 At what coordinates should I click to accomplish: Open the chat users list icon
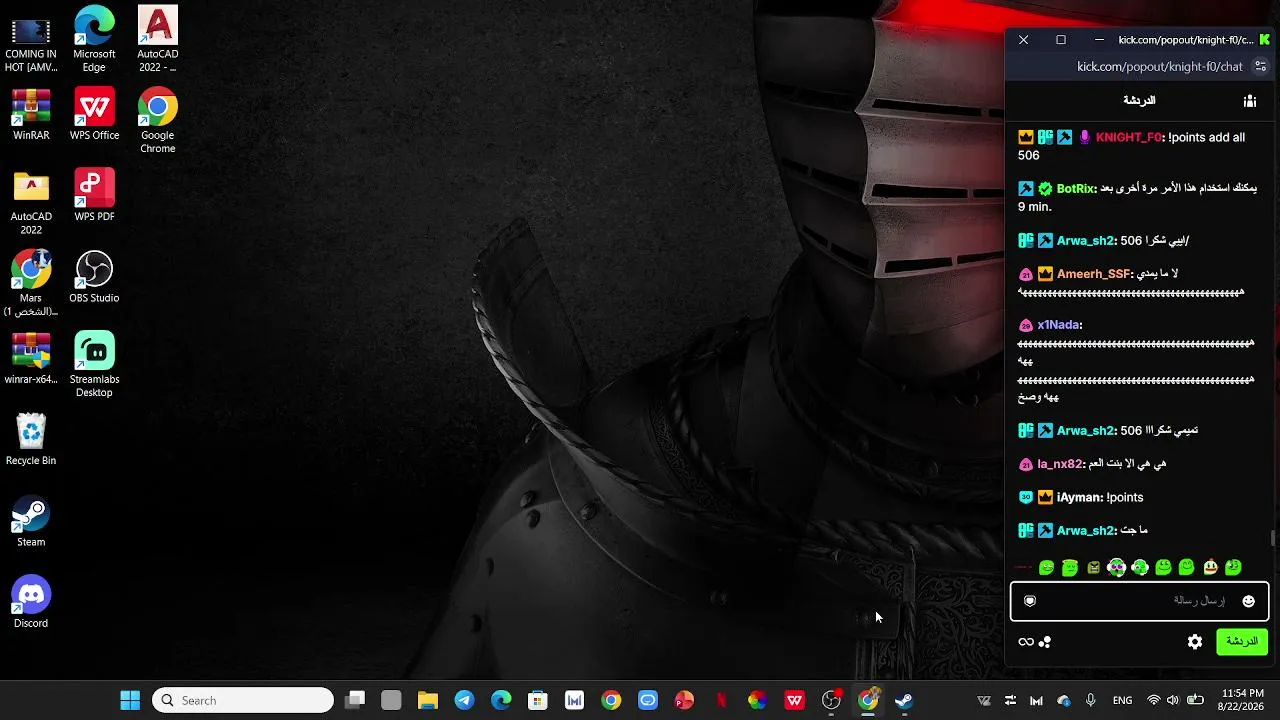pos(1249,101)
